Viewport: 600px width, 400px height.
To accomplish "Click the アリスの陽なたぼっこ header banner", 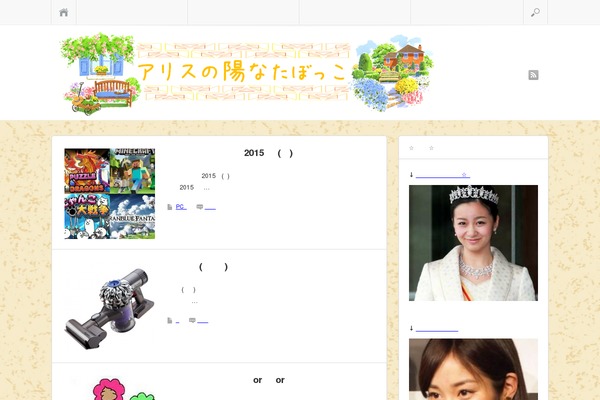I will (247, 73).
